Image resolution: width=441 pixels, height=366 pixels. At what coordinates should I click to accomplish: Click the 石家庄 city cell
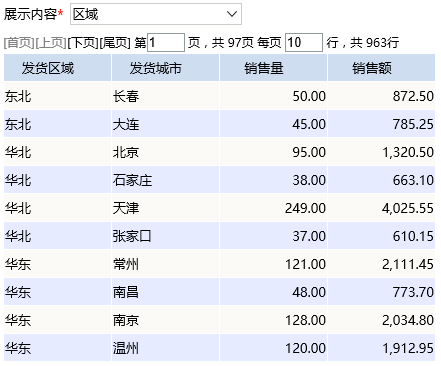click(x=165, y=180)
